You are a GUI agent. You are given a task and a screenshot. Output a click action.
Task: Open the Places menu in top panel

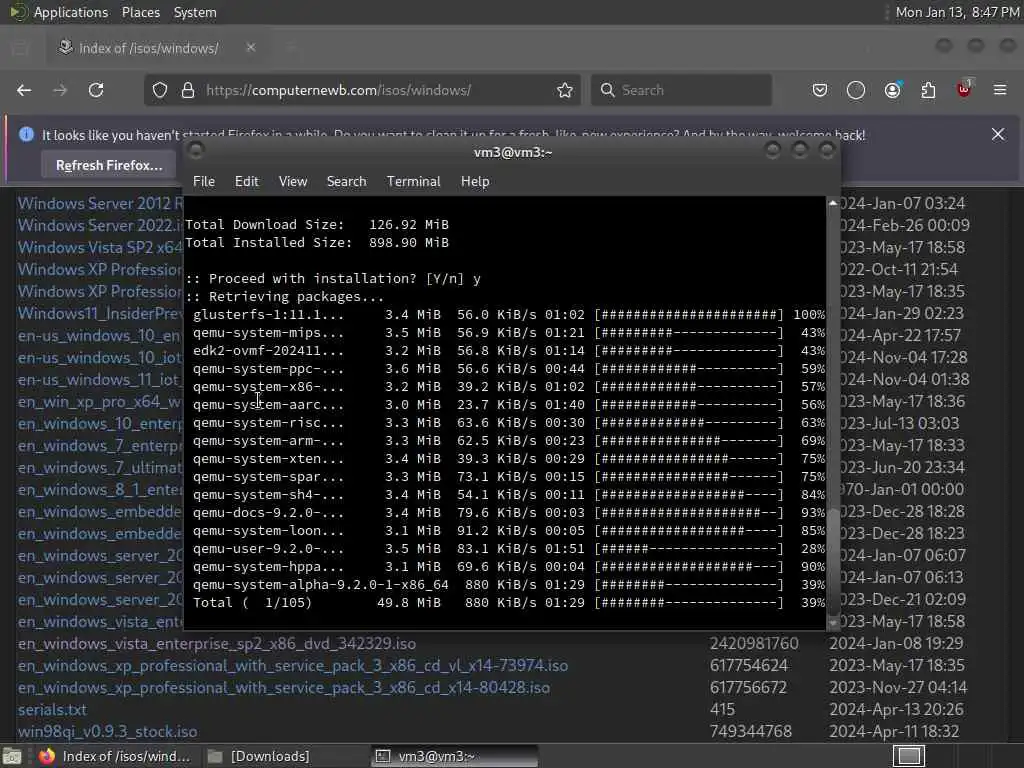point(141,12)
